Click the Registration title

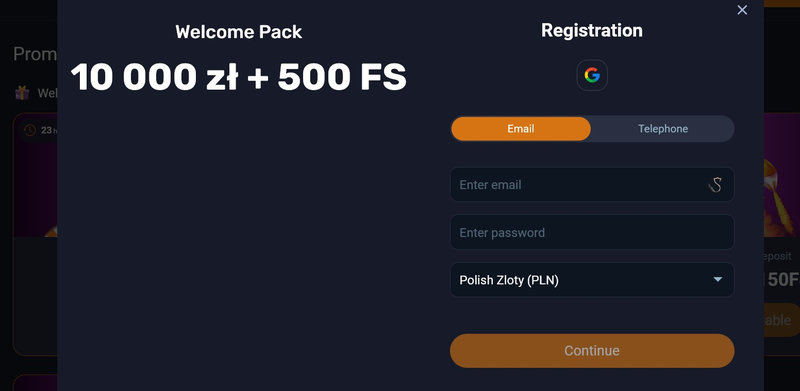point(592,30)
